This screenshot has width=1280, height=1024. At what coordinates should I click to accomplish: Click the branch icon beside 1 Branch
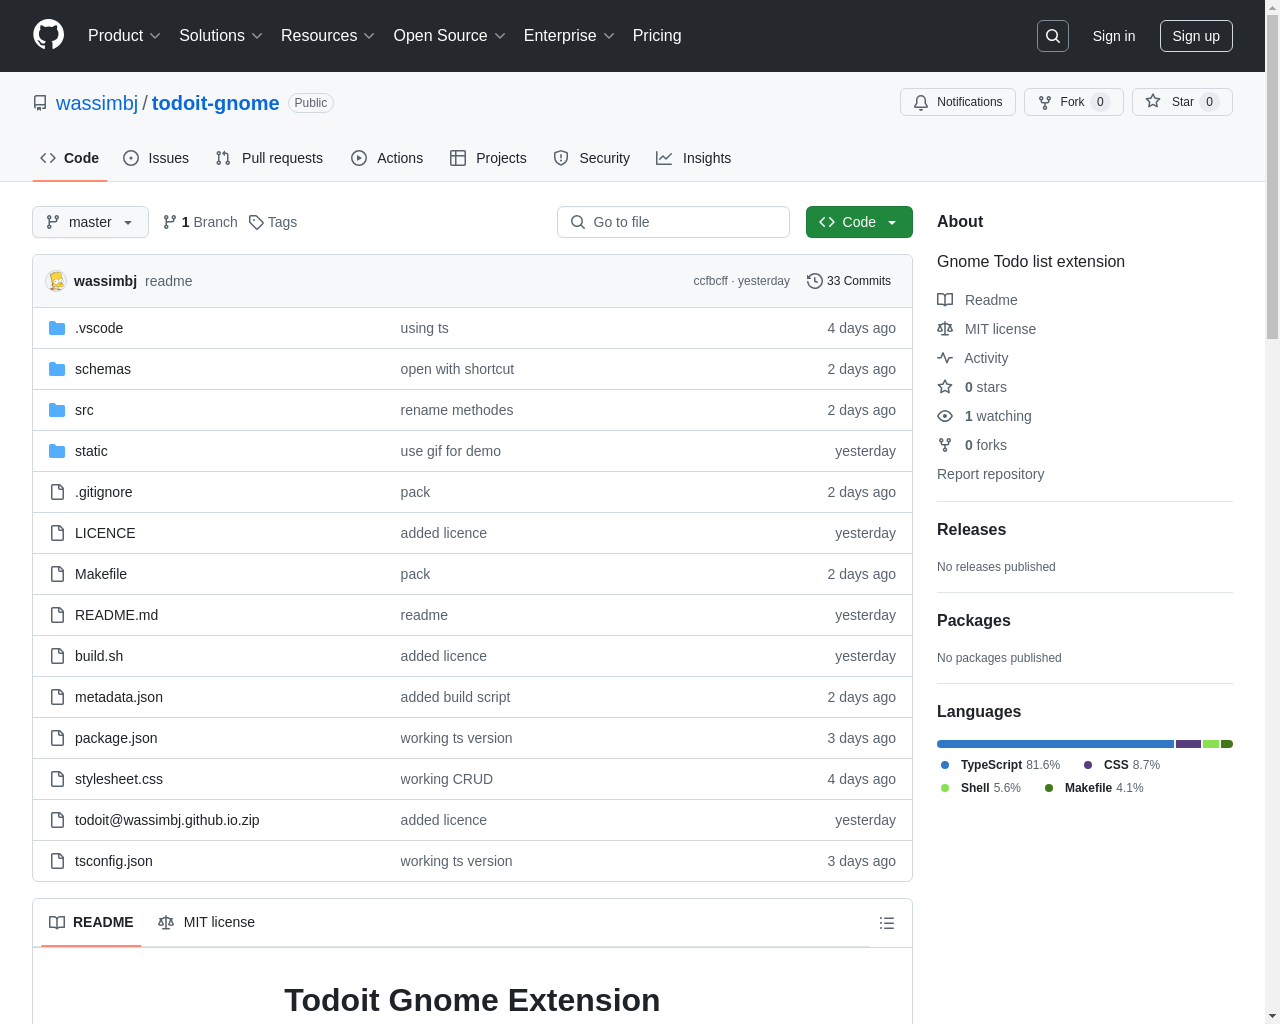[170, 222]
